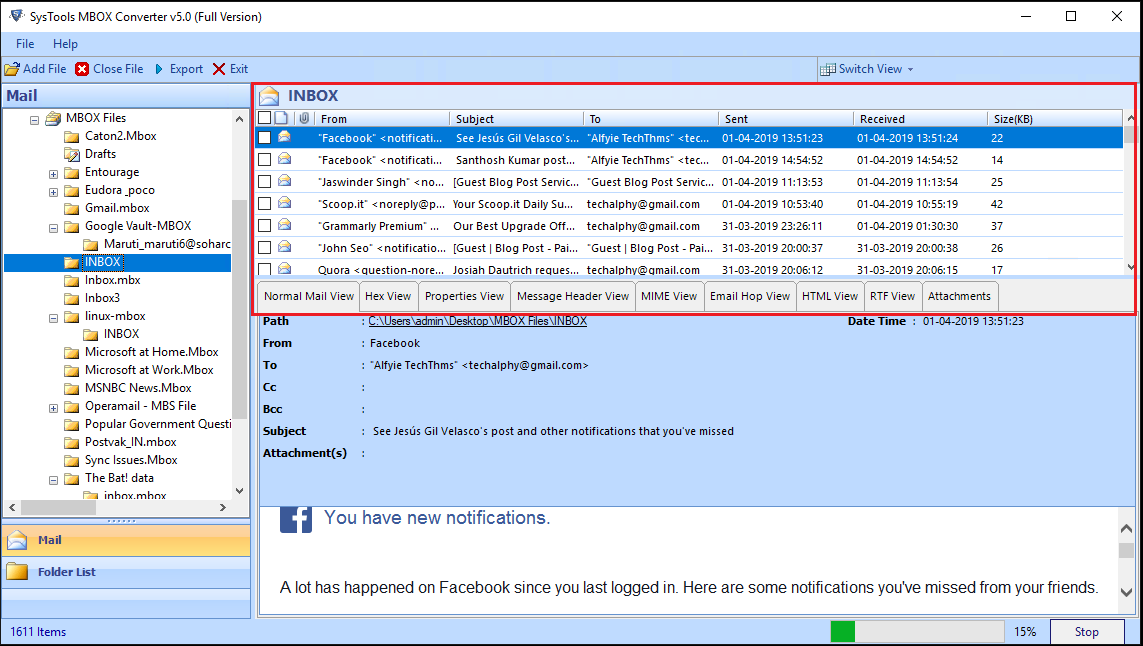Click the MSNBC News.Mbox folder icon
1143x646 pixels.
71,388
